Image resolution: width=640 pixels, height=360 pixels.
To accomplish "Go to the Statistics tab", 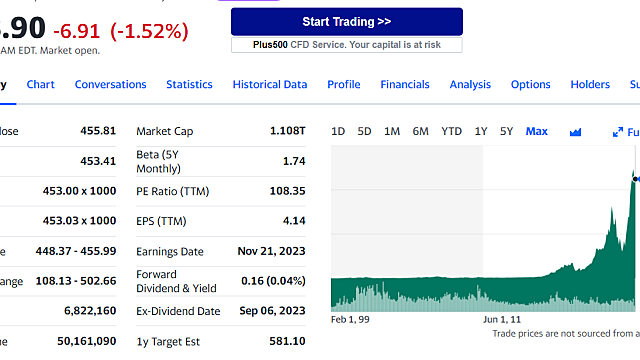I will pos(189,84).
